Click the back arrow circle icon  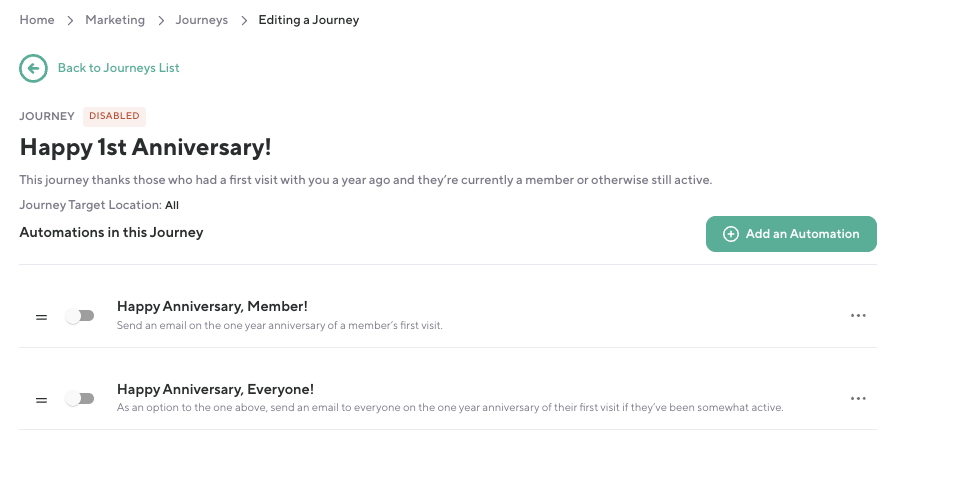pos(33,68)
